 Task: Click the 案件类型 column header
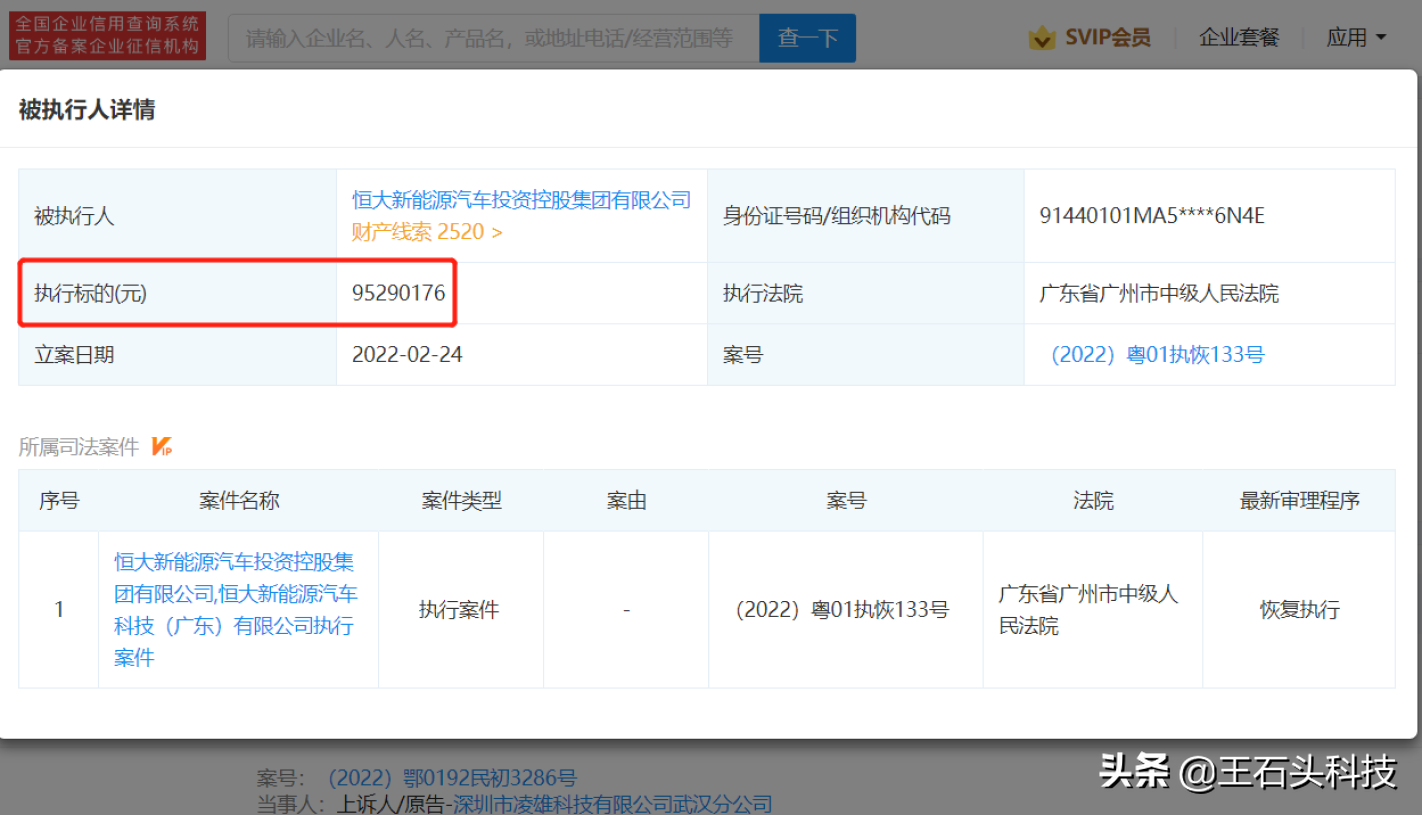click(x=461, y=501)
